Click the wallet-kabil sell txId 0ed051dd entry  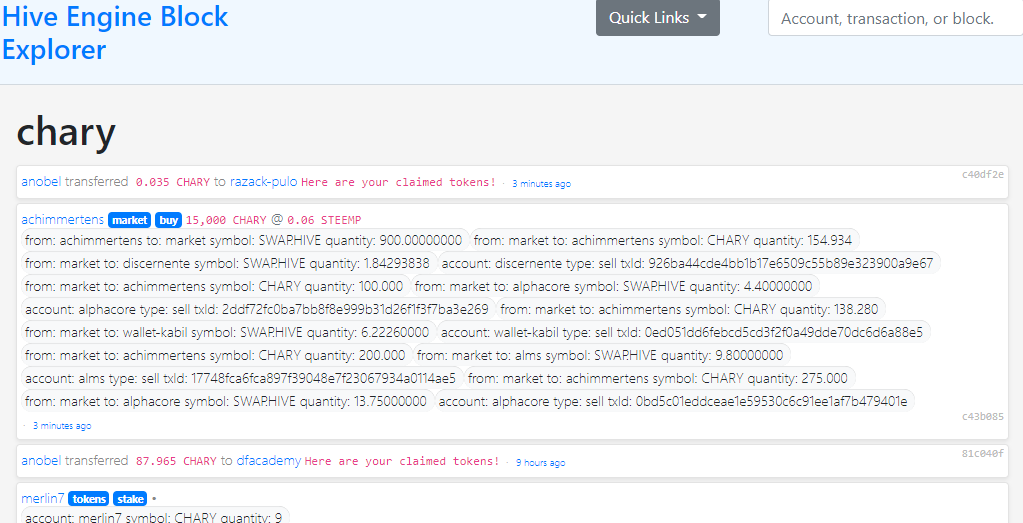pos(683,332)
